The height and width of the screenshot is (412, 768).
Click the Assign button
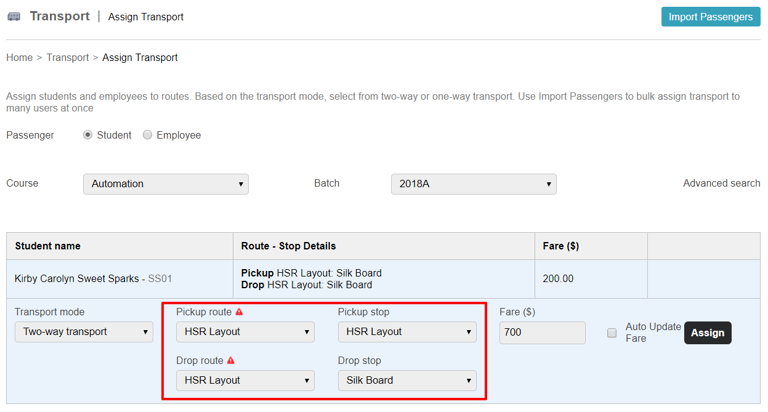coord(707,333)
